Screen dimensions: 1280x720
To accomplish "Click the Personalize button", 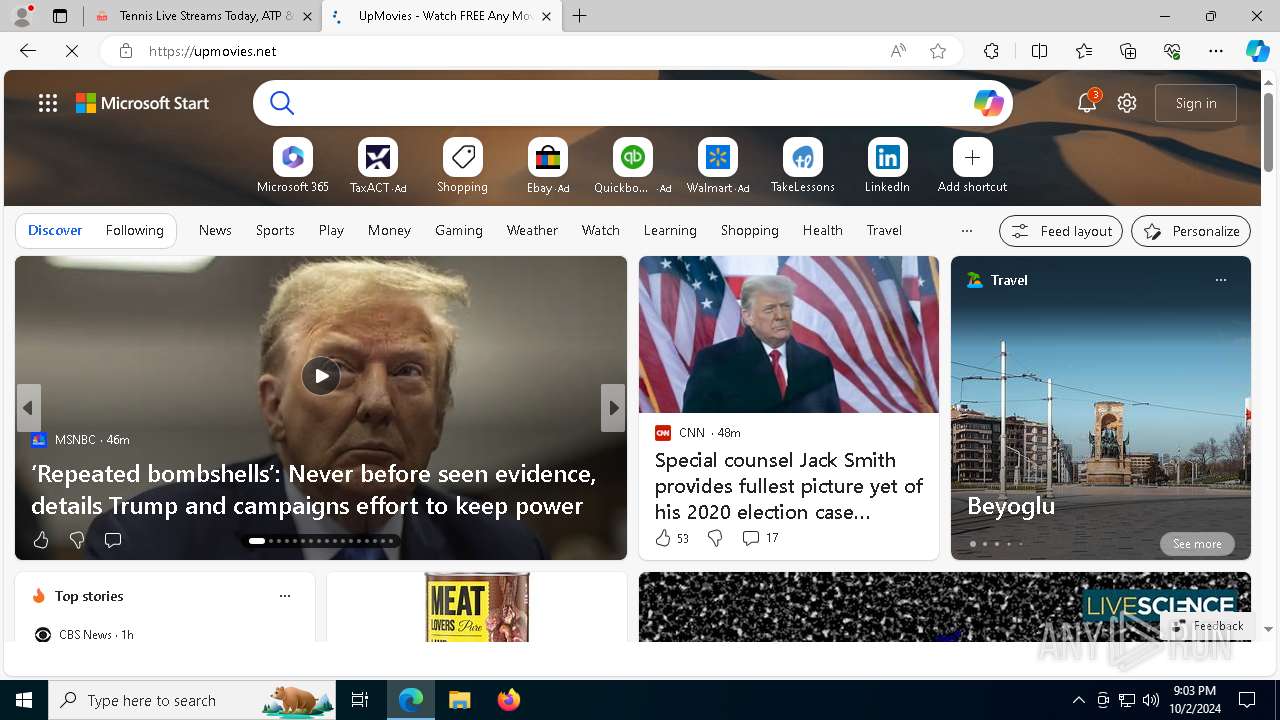I will pyautogui.click(x=1191, y=231).
